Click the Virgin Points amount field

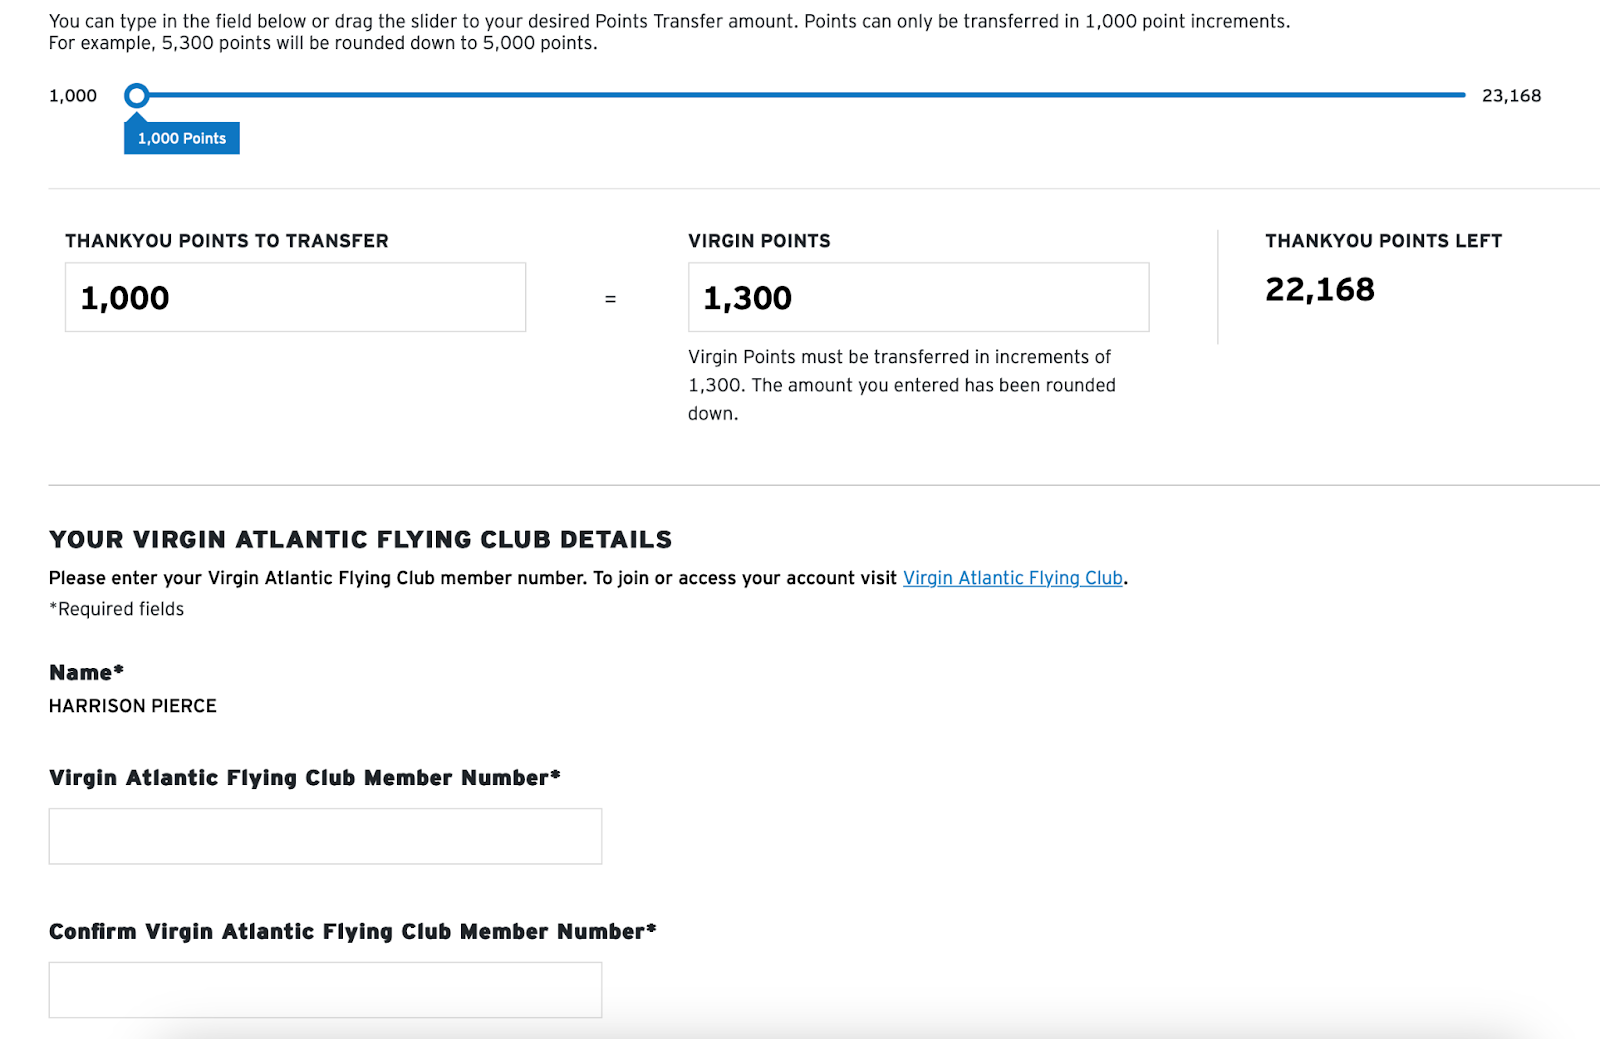click(918, 297)
